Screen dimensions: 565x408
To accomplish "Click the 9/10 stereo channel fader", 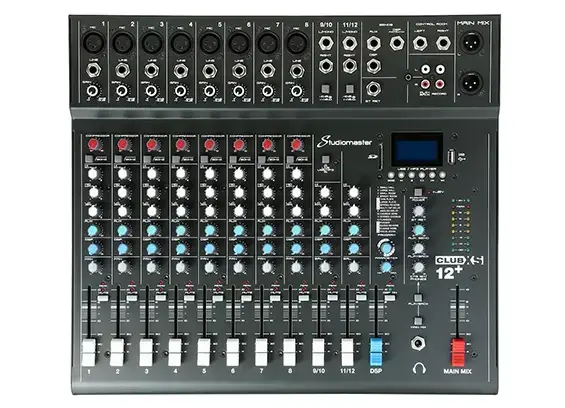I will click(318, 352).
